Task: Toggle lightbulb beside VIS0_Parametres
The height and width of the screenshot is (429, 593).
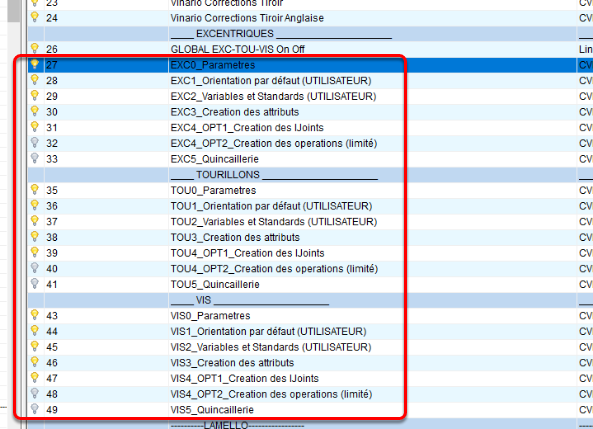Action: click(34, 315)
